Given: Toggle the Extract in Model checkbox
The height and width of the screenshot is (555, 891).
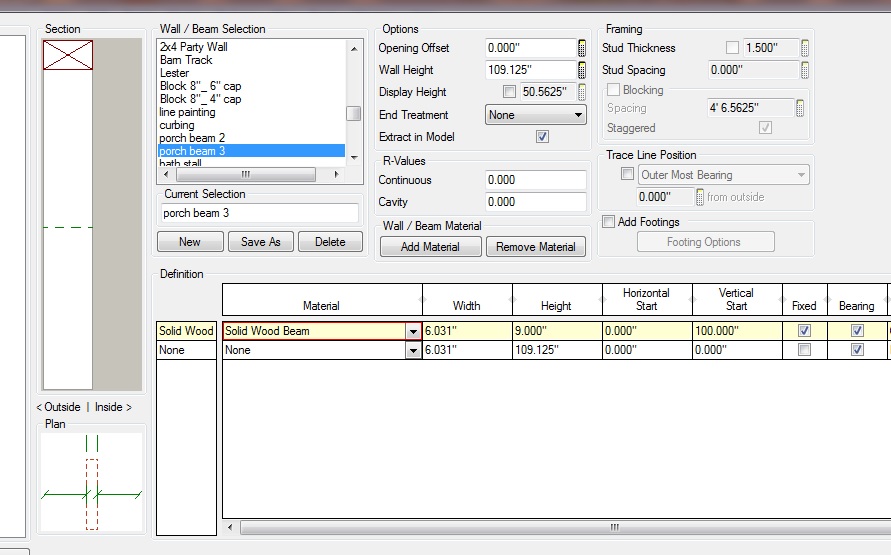Looking at the screenshot, I should pos(542,137).
